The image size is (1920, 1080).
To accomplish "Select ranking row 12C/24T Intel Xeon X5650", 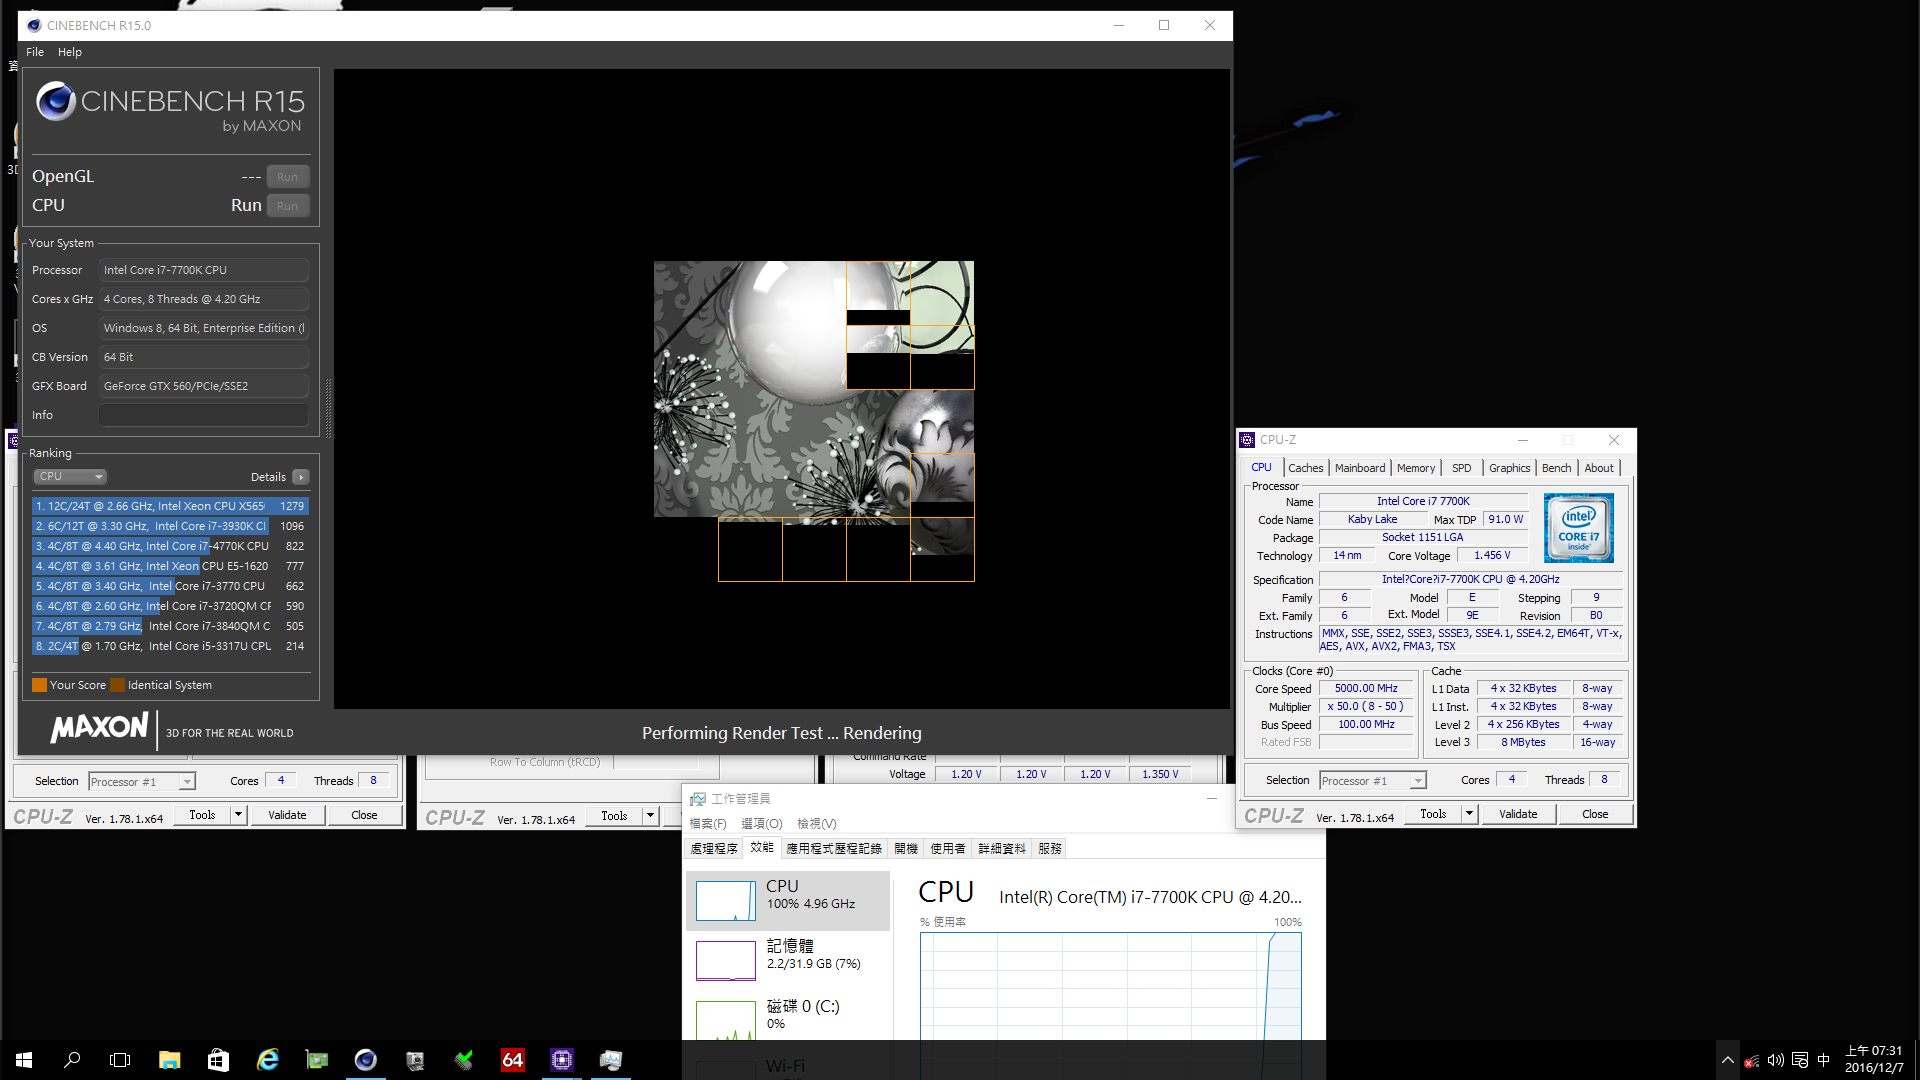I will (170, 506).
